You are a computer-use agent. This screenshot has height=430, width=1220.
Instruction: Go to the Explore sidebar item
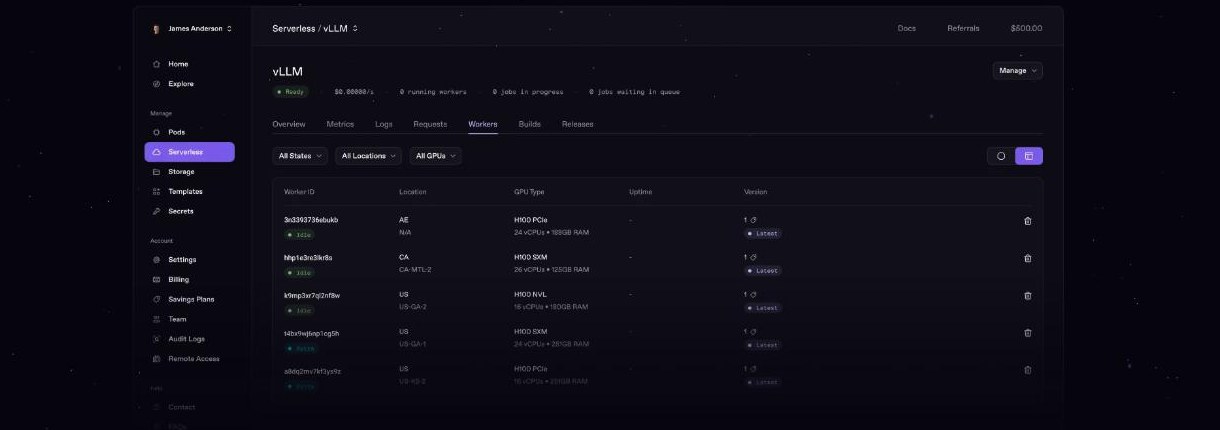pyautogui.click(x=189, y=84)
